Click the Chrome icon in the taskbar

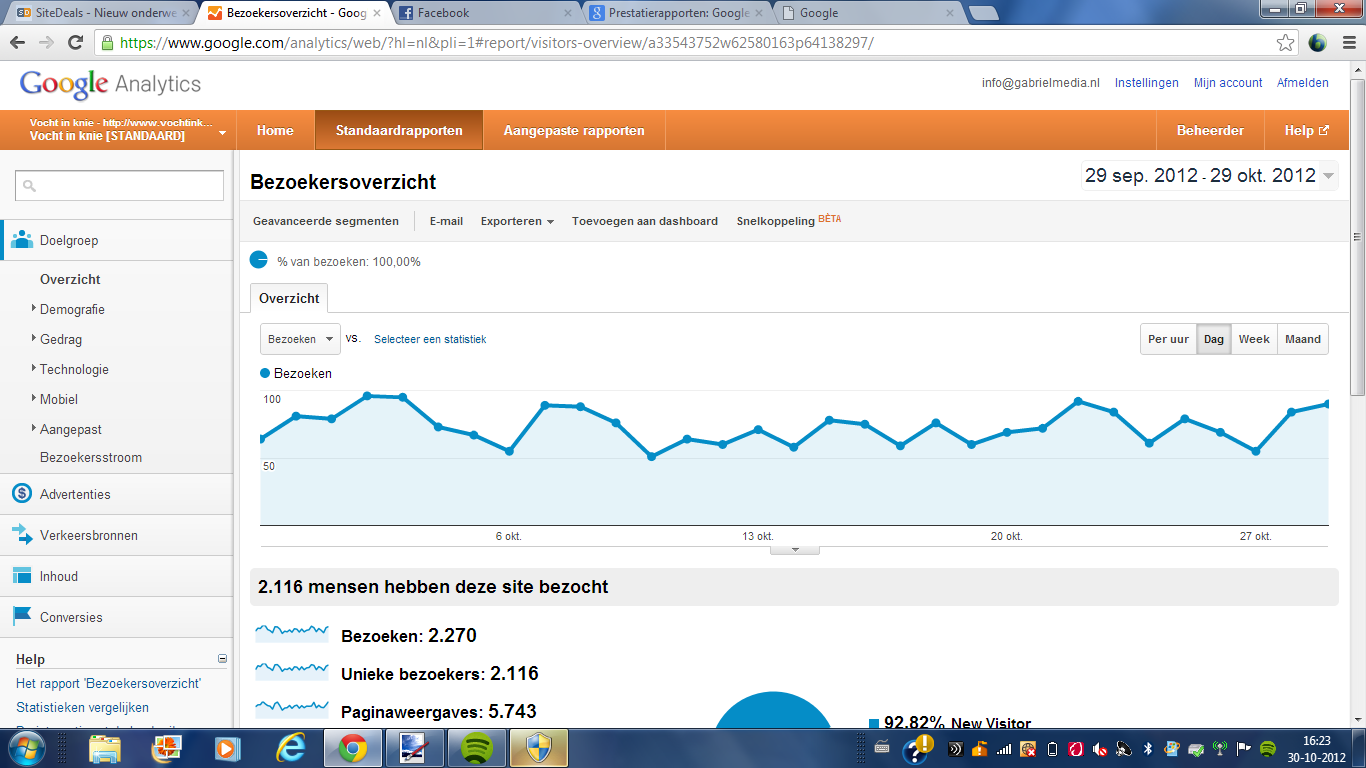point(352,748)
